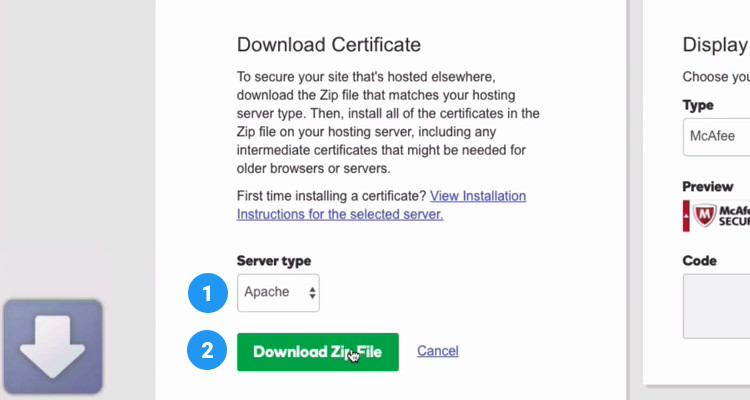
Task: Open the McAfee Type dropdown
Action: (x=716, y=136)
